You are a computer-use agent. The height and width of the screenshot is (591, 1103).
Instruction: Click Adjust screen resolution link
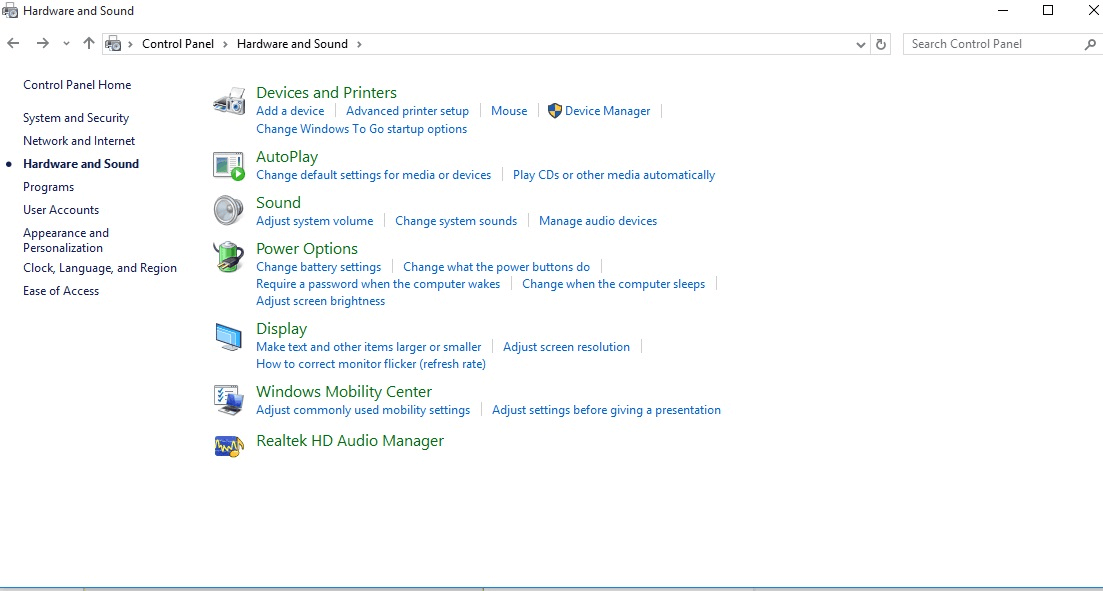point(566,347)
